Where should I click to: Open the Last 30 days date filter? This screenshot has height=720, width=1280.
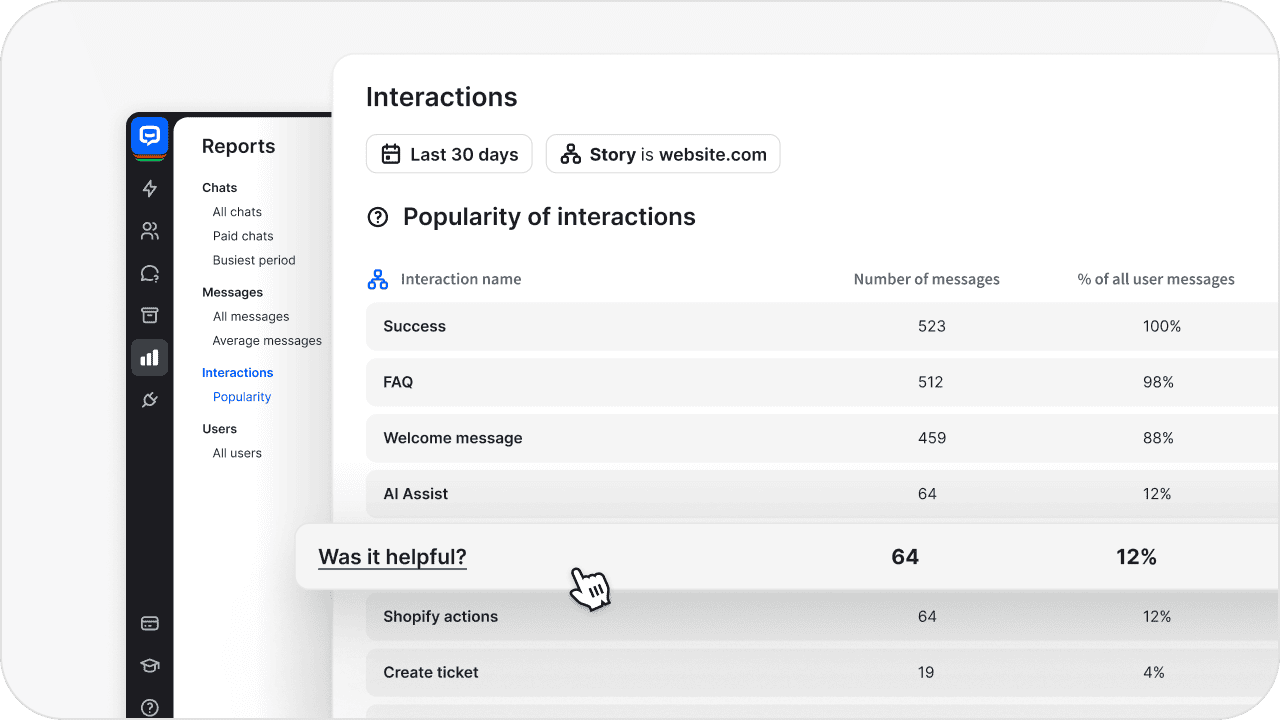pos(448,154)
